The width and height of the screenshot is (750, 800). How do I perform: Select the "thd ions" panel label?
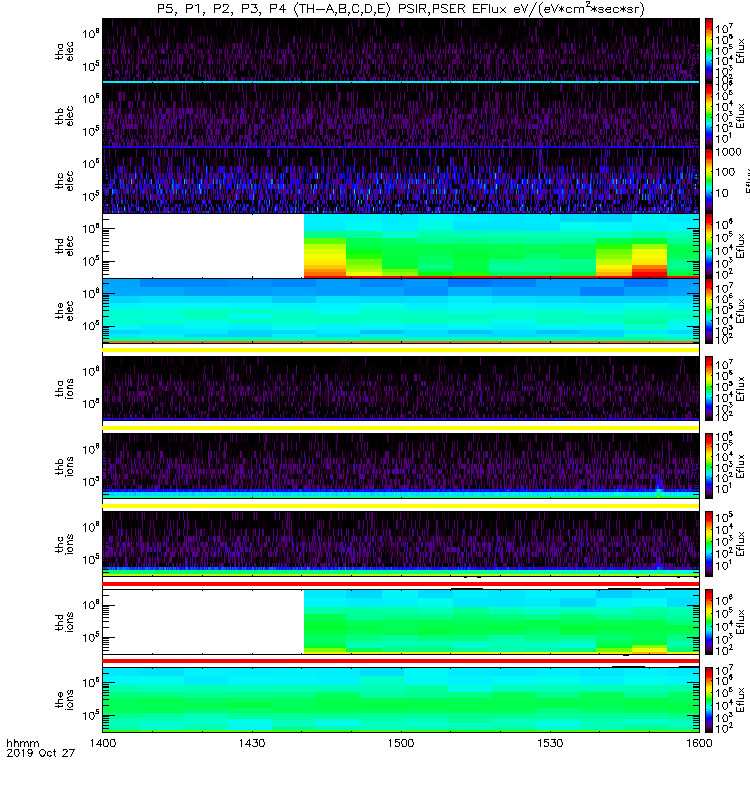(65, 622)
